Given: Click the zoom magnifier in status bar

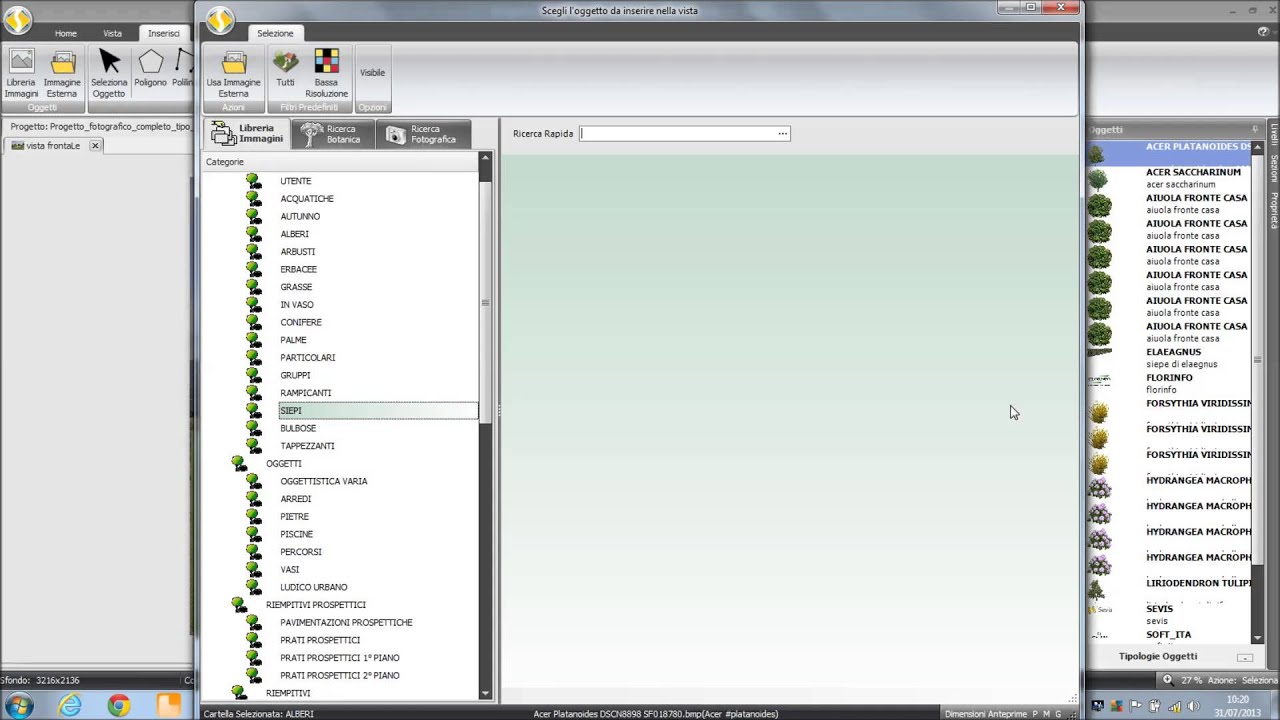Looking at the screenshot, I should (1167, 680).
